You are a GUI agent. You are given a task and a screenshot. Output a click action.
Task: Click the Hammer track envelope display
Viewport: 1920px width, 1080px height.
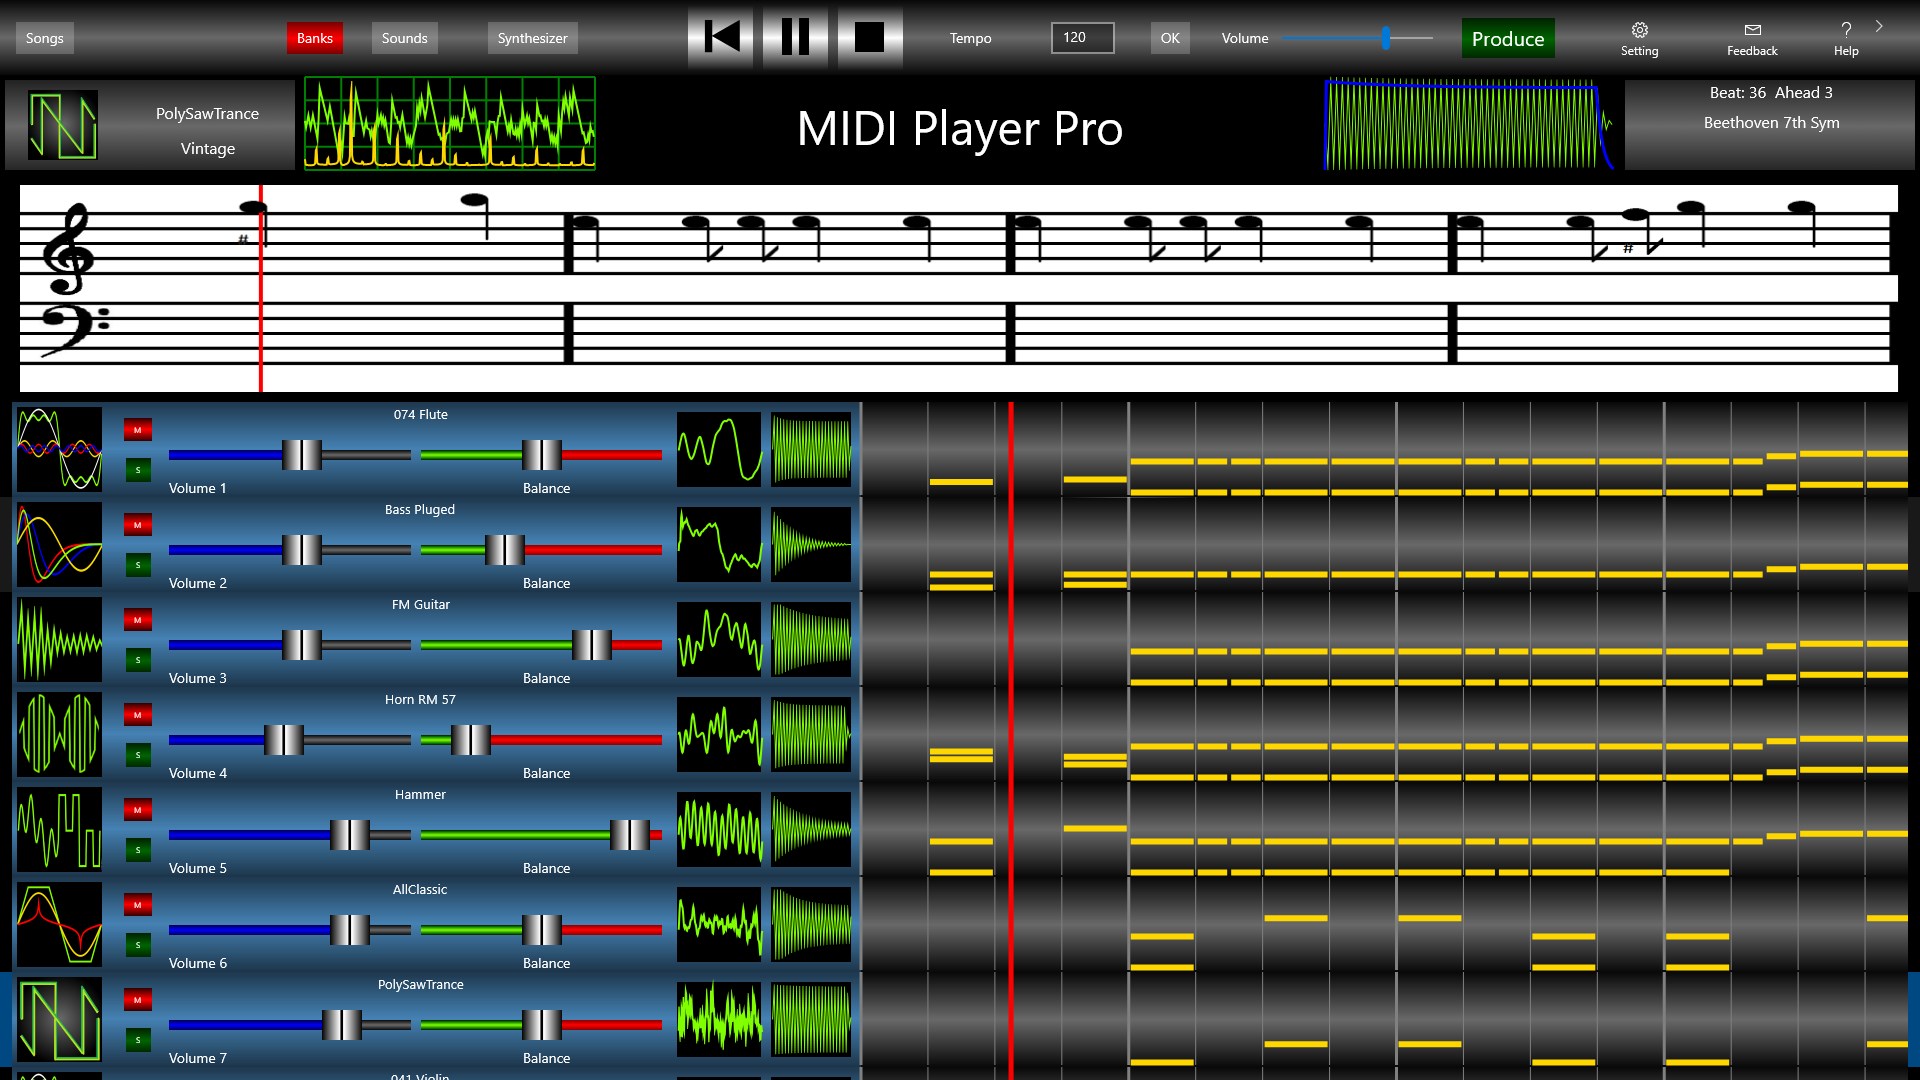click(810, 829)
